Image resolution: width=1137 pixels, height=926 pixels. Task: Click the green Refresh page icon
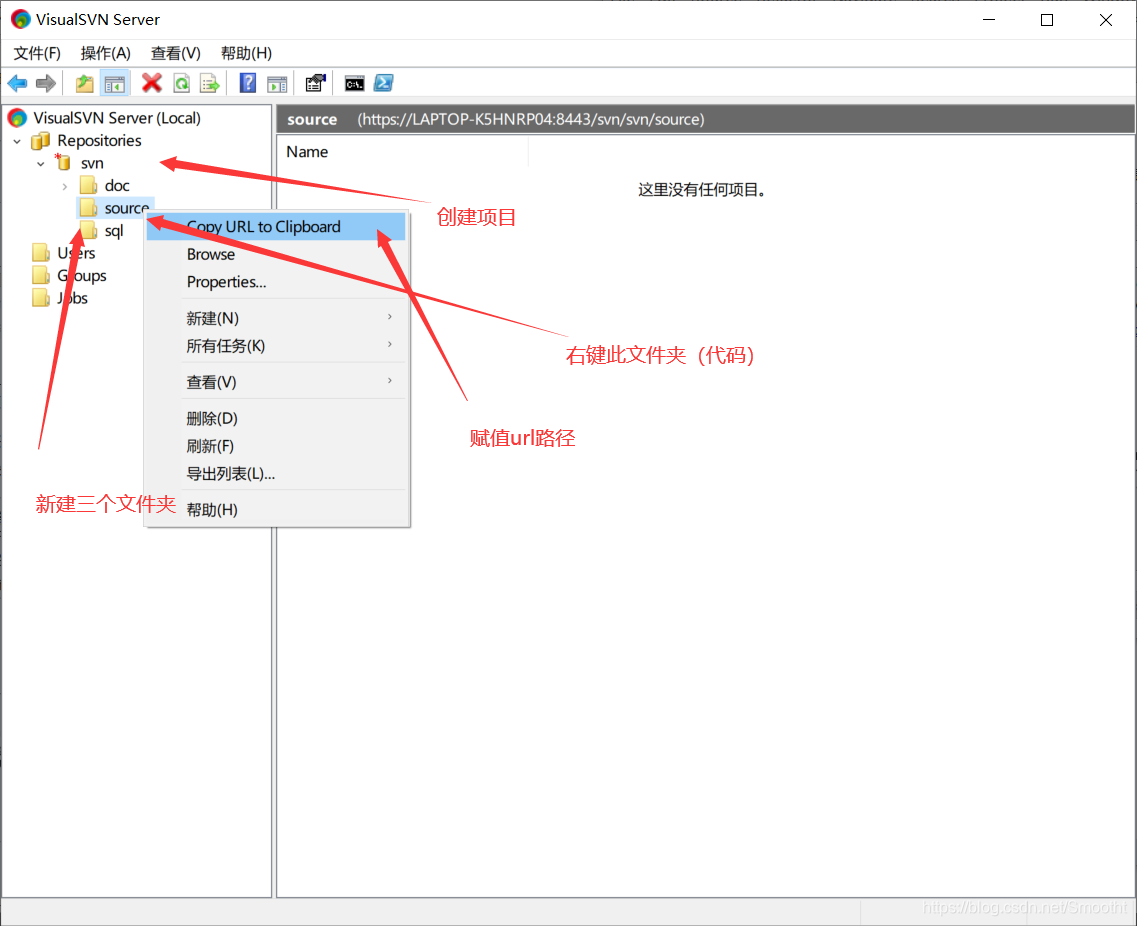181,83
